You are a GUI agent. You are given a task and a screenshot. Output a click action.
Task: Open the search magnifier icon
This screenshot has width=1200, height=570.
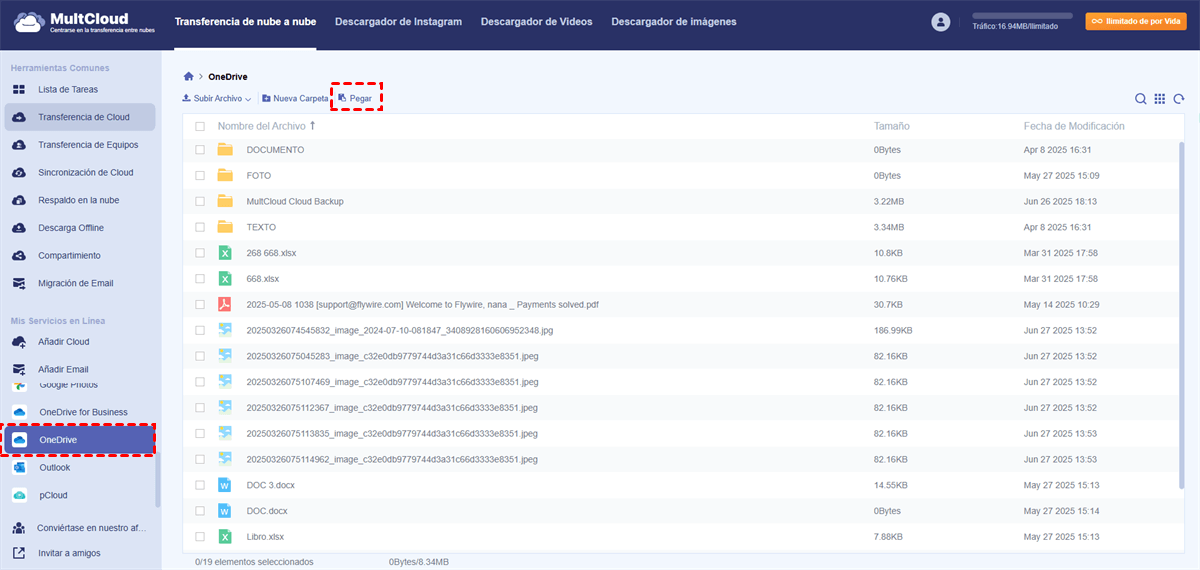[1141, 99]
